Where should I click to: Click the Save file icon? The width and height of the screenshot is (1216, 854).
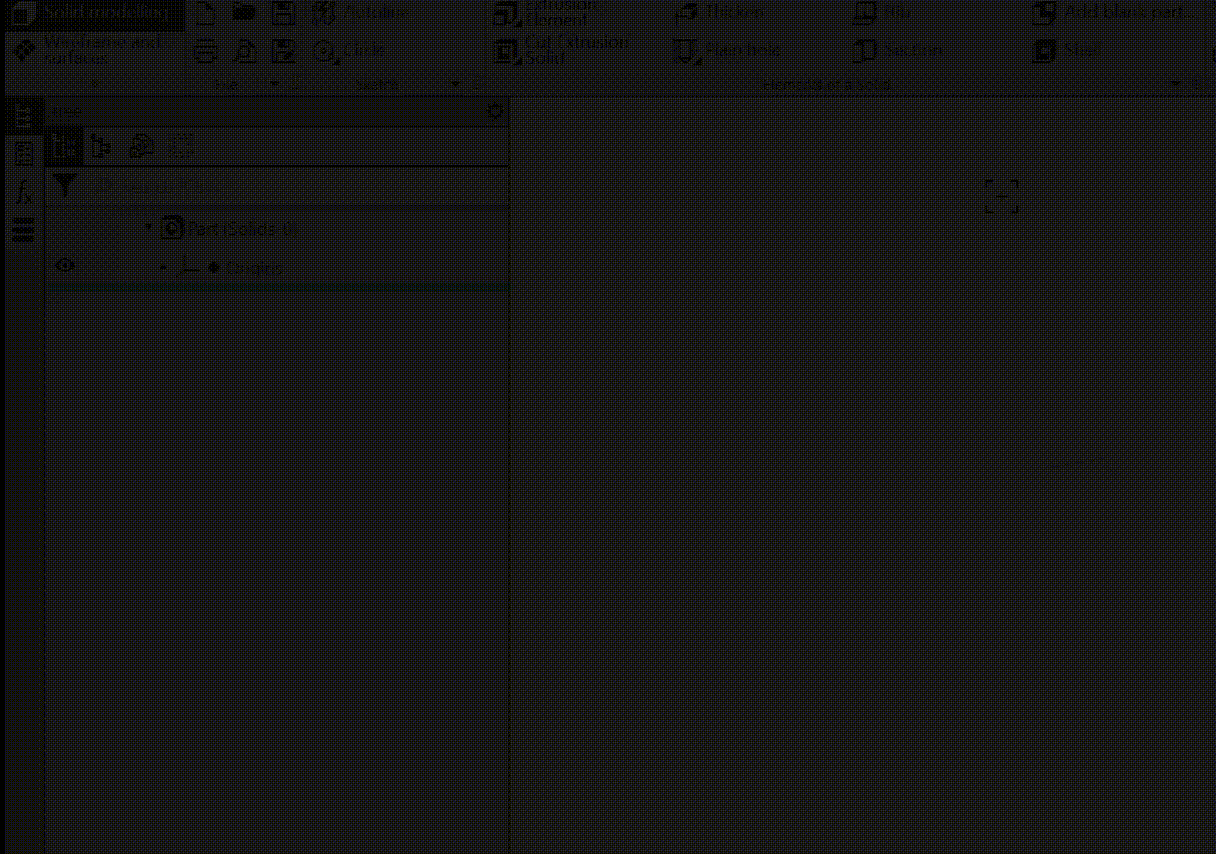[284, 13]
